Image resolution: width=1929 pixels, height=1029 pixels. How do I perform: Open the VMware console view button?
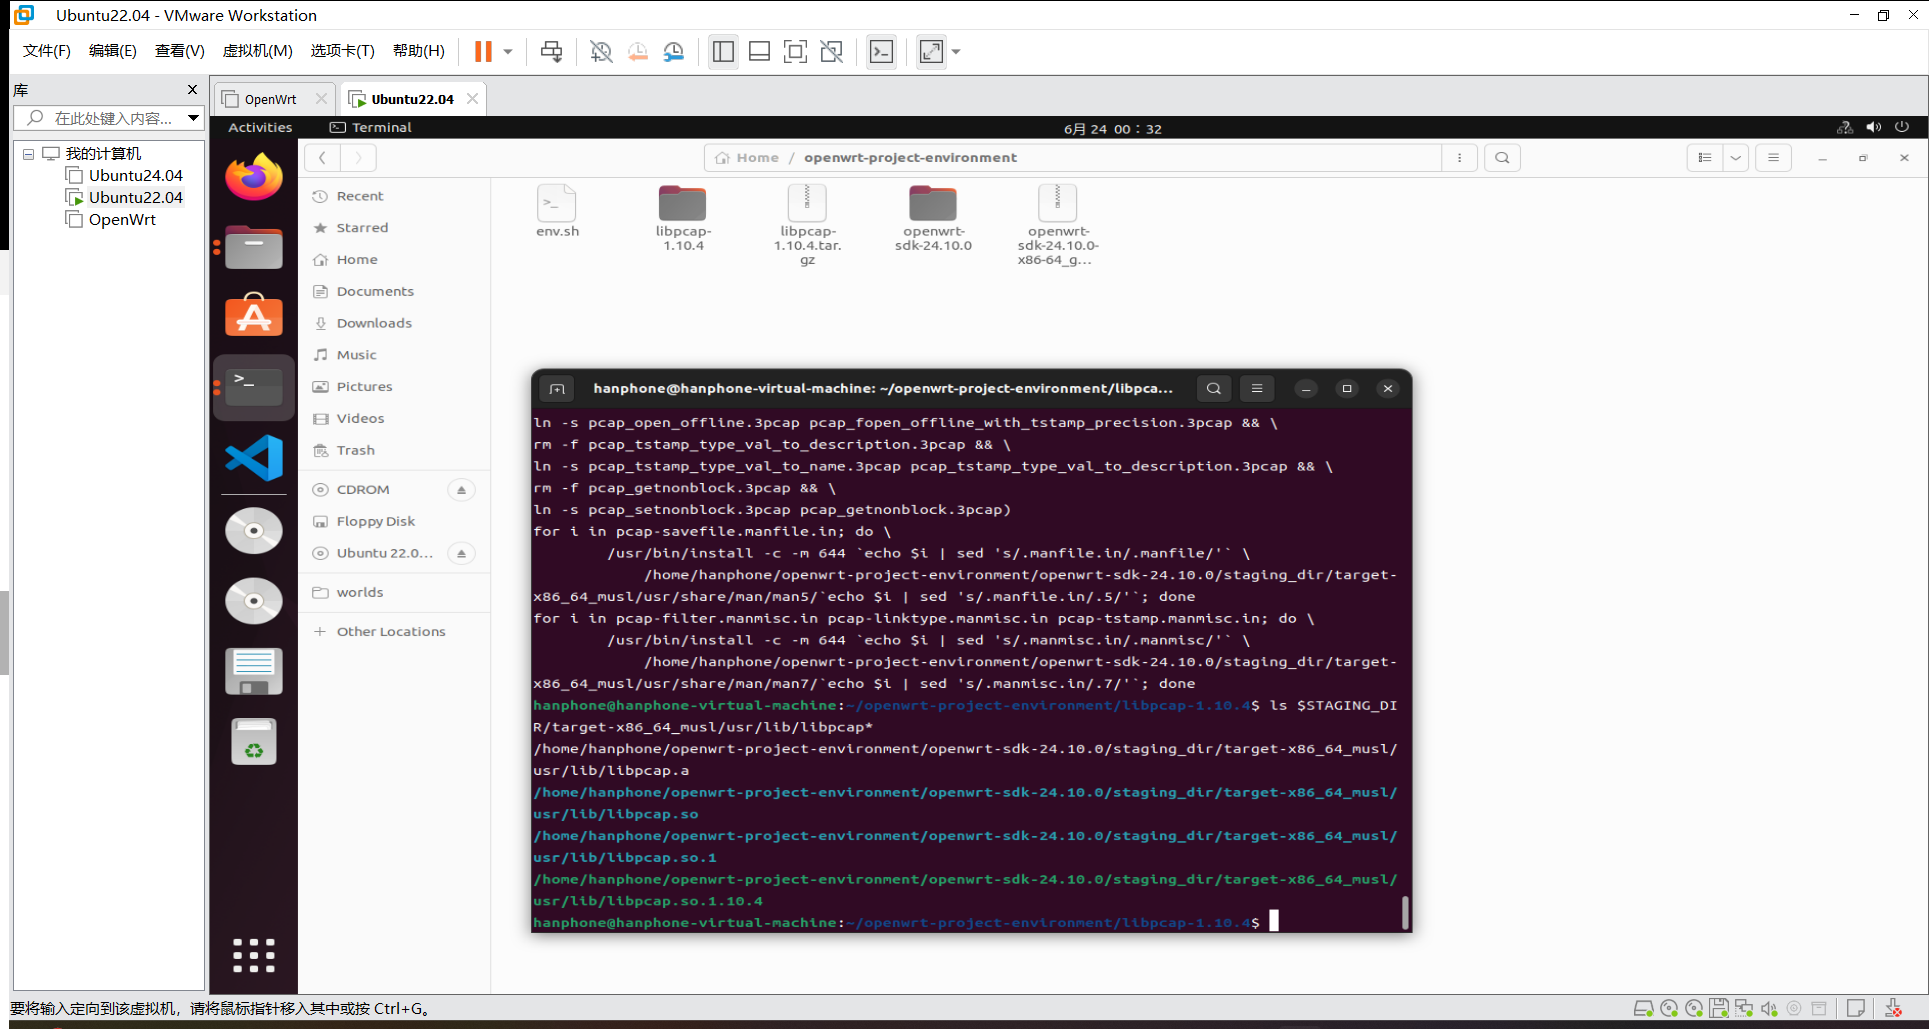pos(881,52)
